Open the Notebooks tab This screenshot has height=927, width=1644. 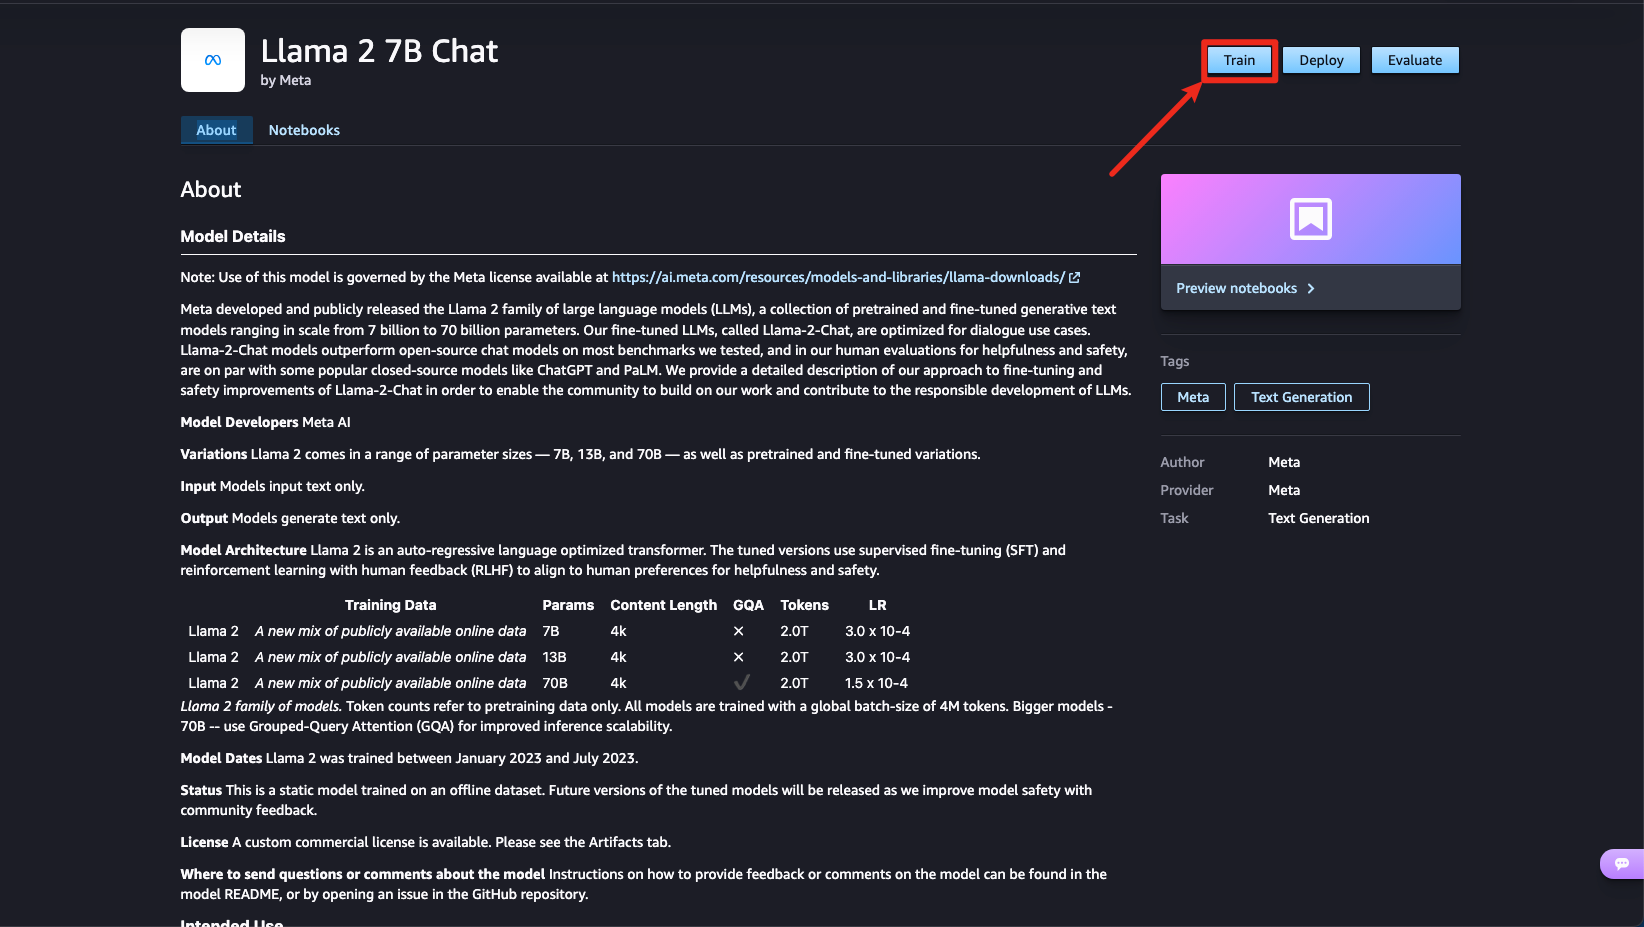tap(304, 130)
